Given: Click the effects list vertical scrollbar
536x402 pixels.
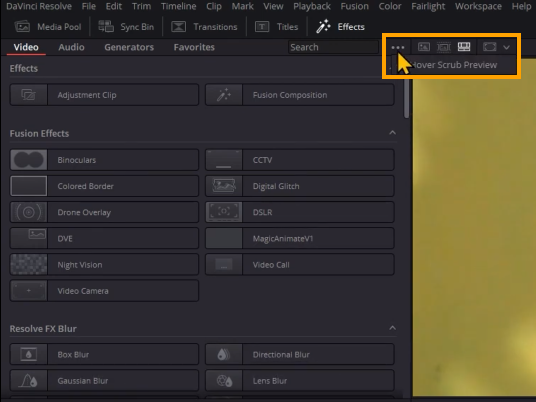Looking at the screenshot, I should 406,98.
